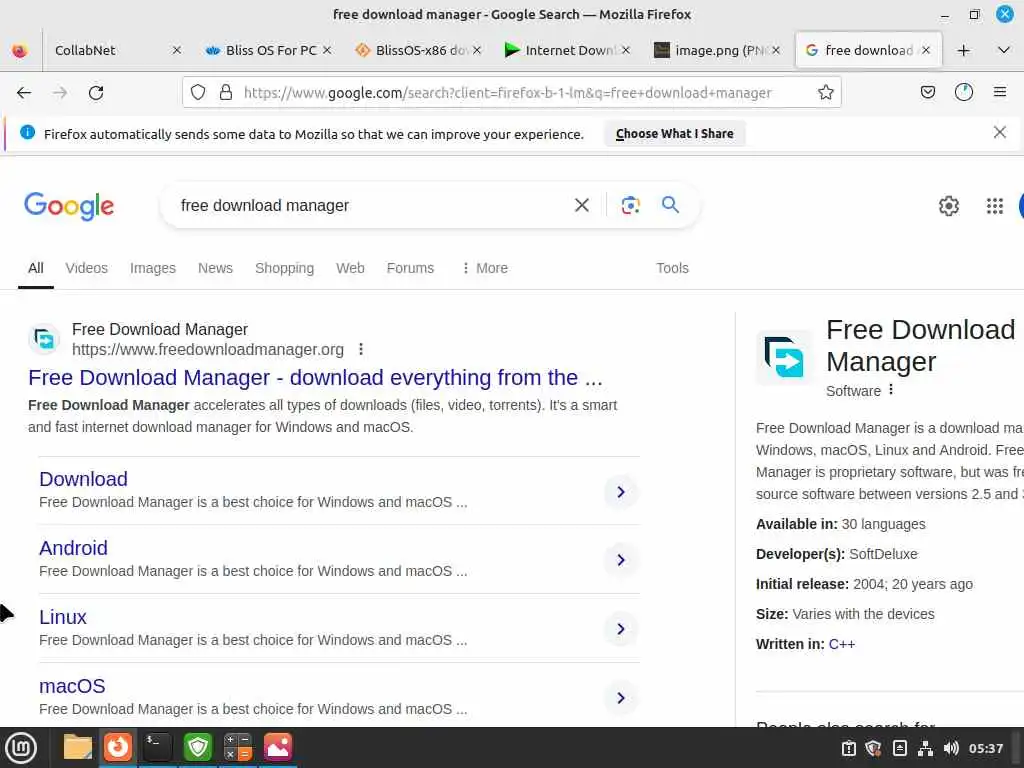Go forward to next page
Viewport: 1024px width, 768px height.
pyautogui.click(x=60, y=93)
